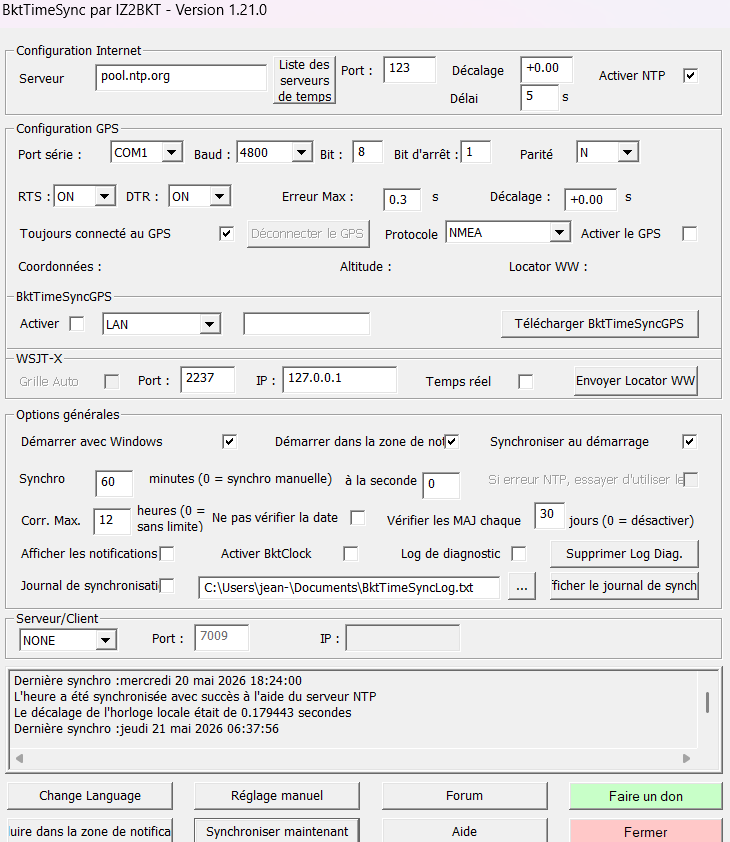Check the Activer BktClock box
730x842 pixels.
[351, 554]
